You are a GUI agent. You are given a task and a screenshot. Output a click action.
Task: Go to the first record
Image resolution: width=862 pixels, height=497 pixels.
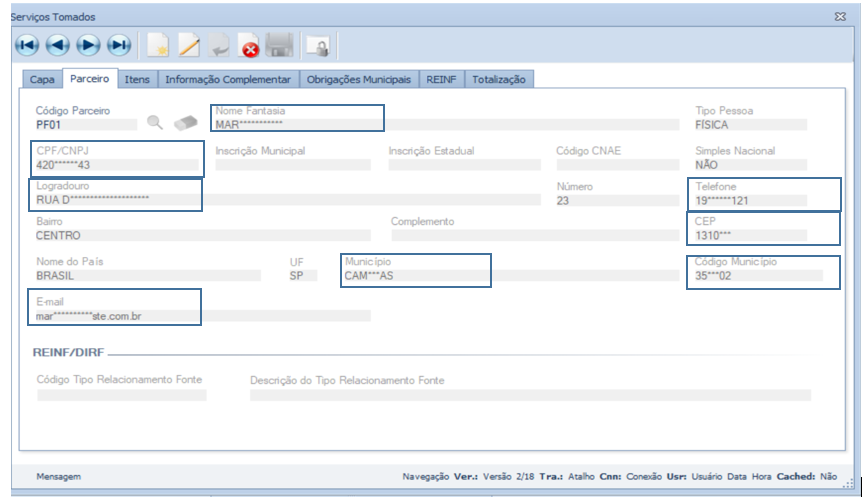27,45
